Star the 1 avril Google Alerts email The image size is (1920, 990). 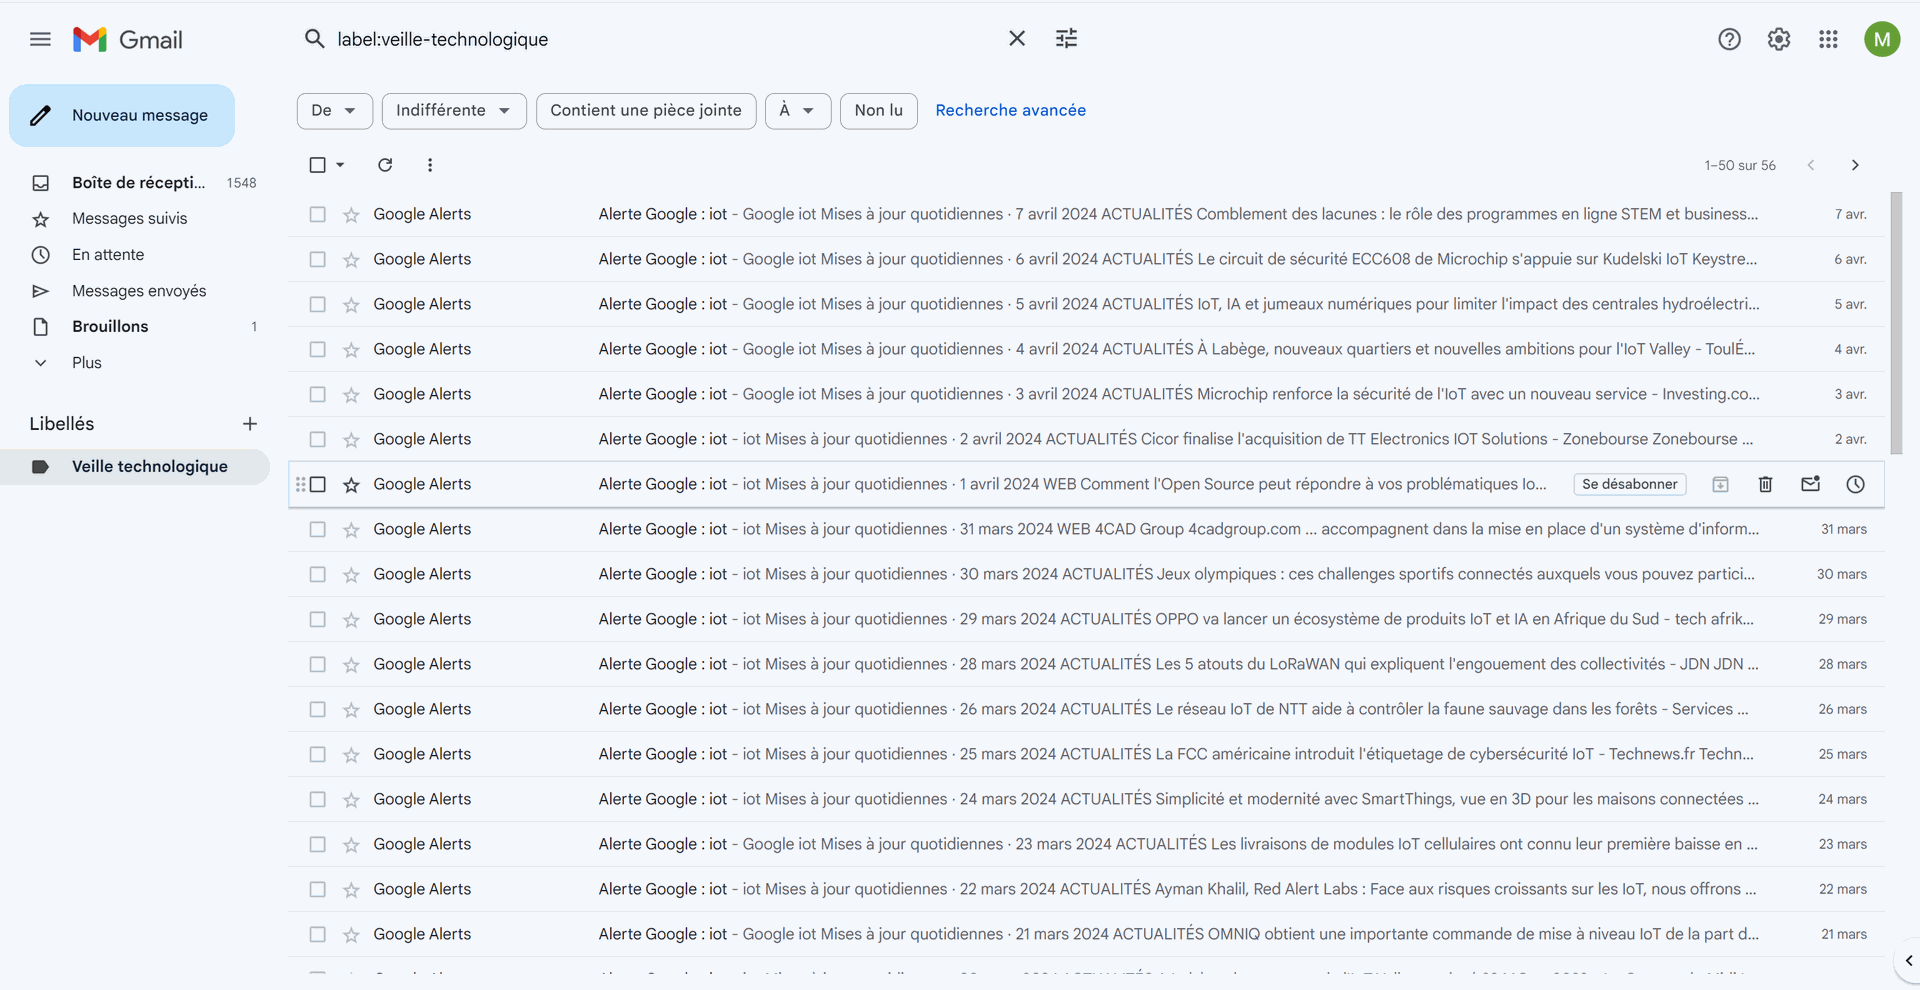point(351,485)
